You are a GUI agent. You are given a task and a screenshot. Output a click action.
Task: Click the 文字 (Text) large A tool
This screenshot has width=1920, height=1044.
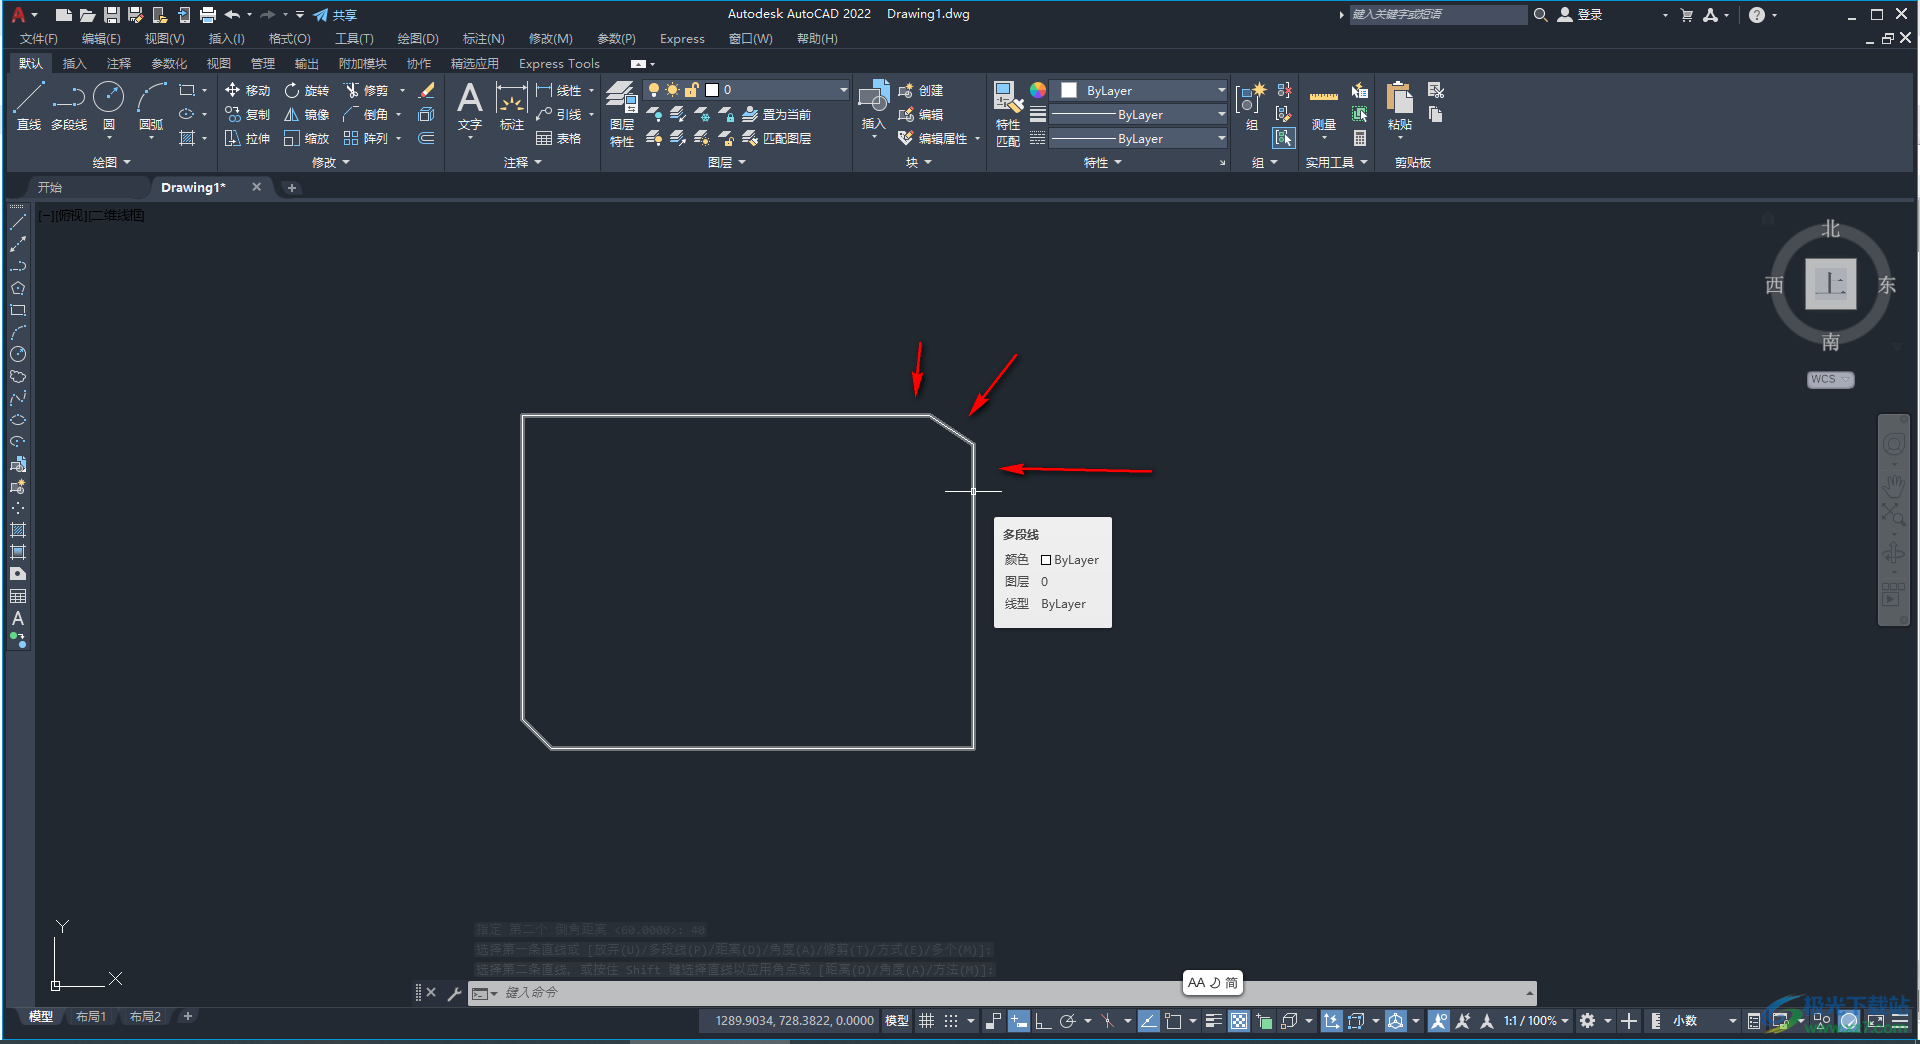click(x=470, y=106)
